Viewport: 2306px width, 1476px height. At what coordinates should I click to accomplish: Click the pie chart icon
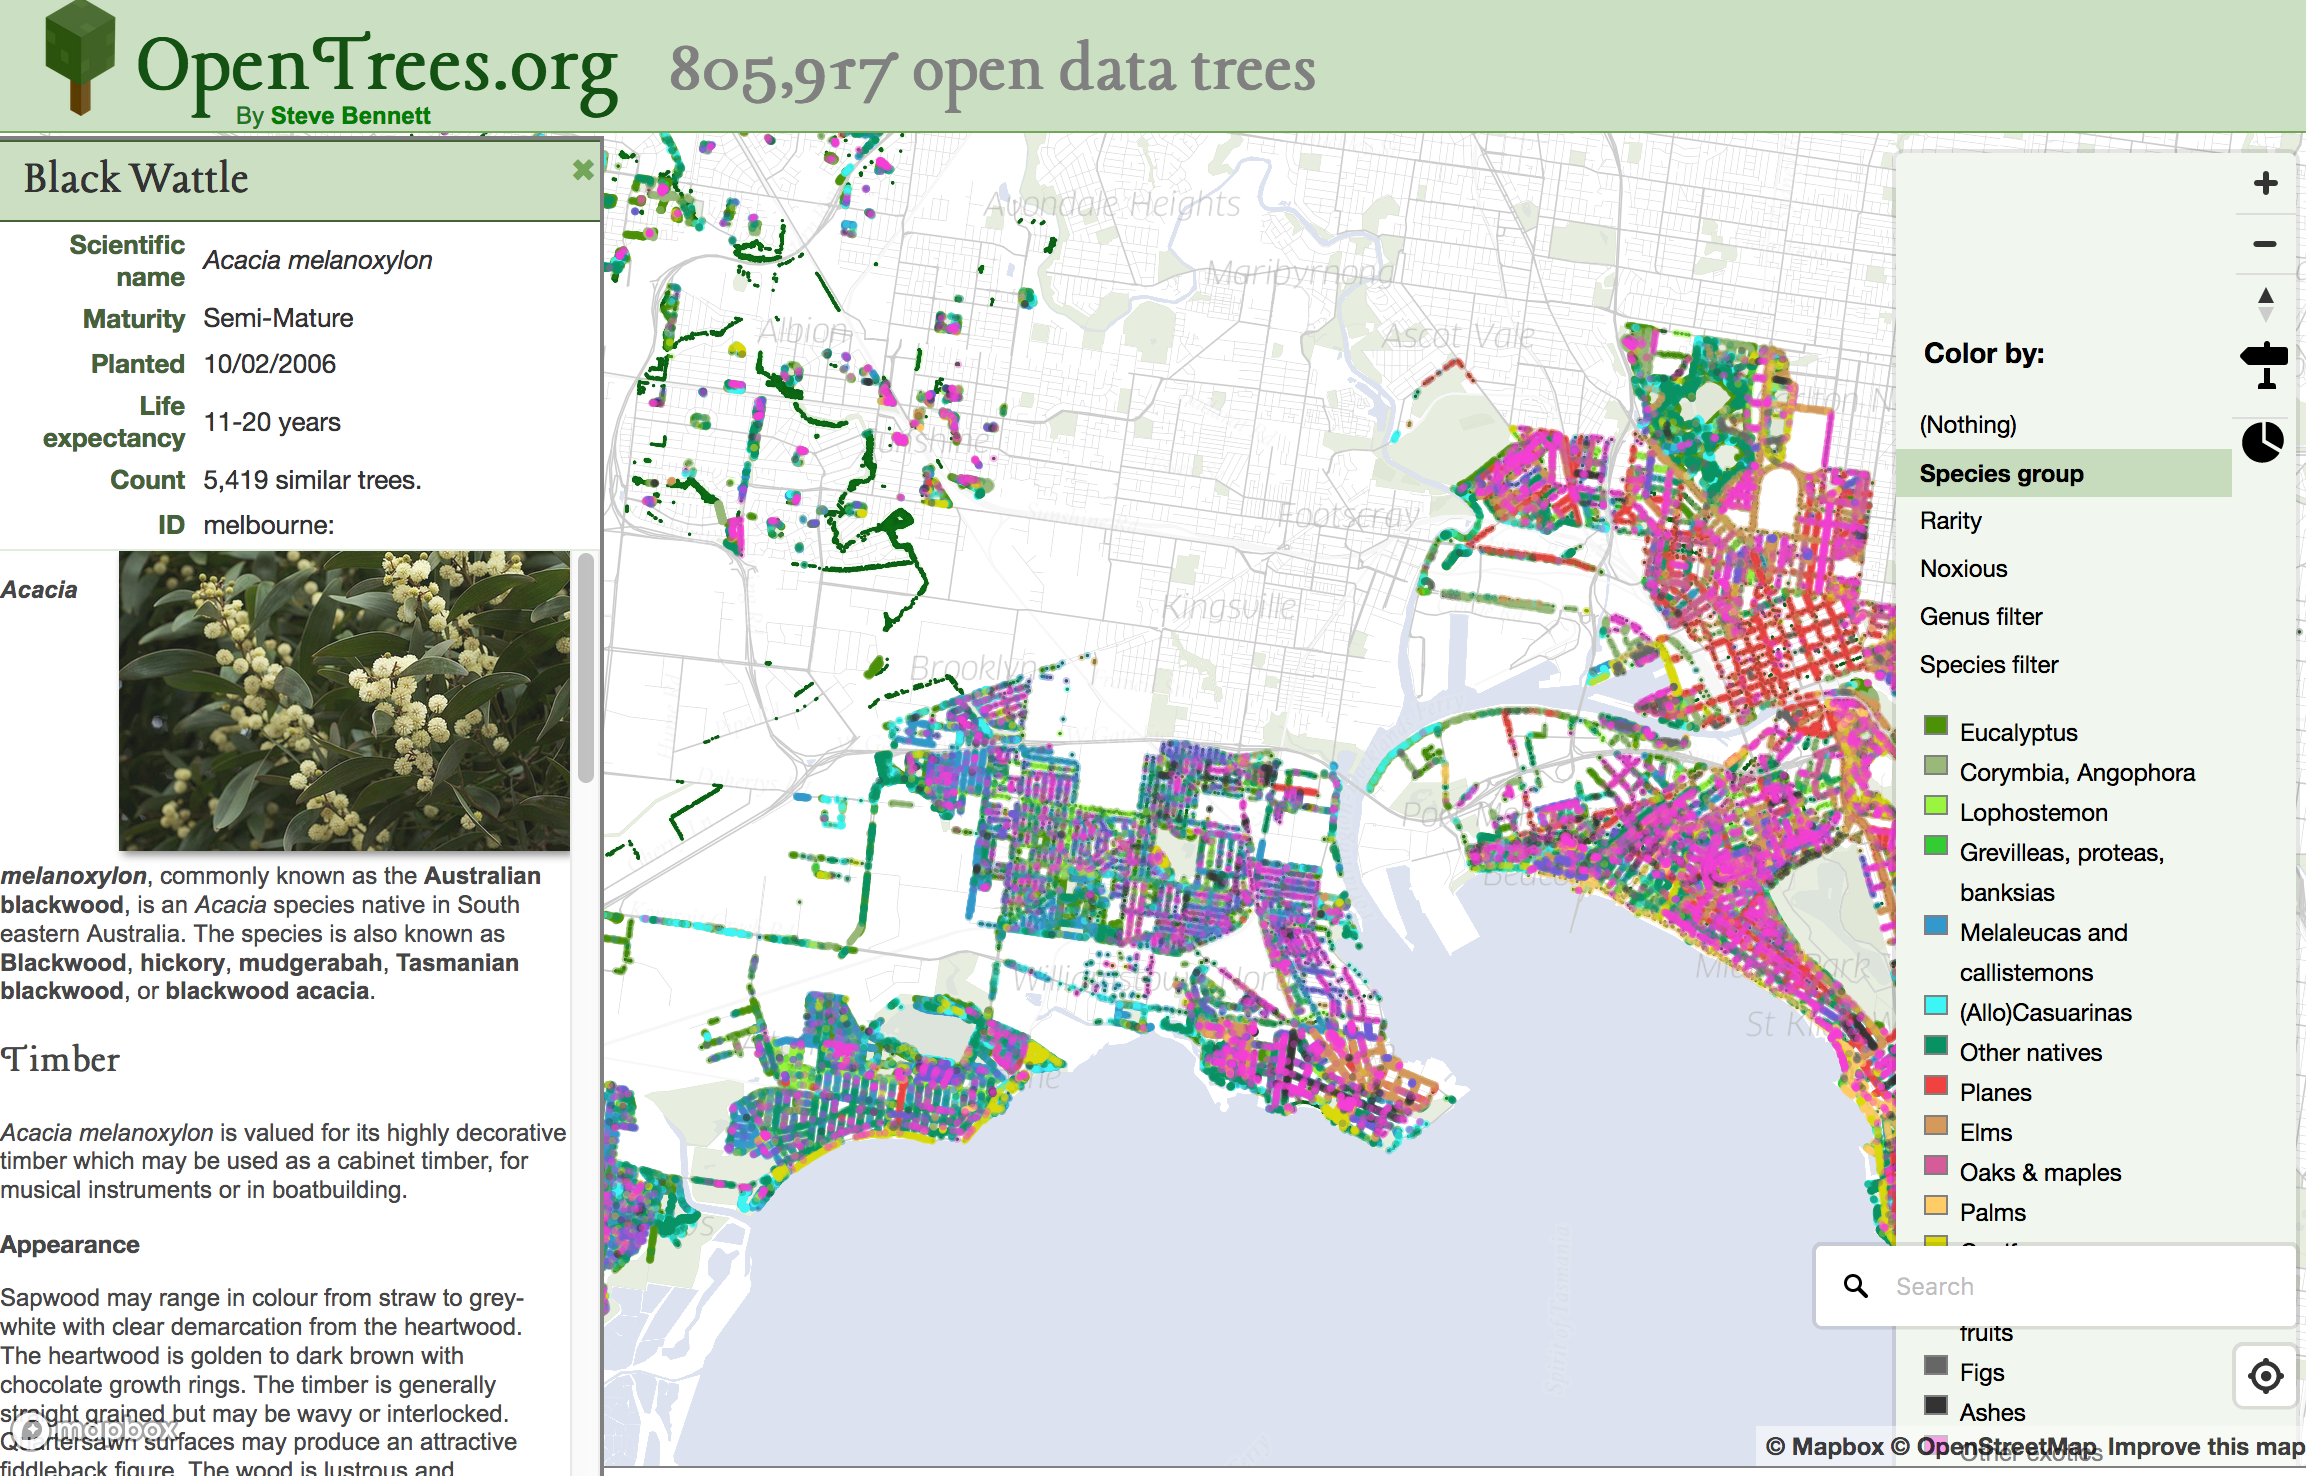(x=2262, y=441)
